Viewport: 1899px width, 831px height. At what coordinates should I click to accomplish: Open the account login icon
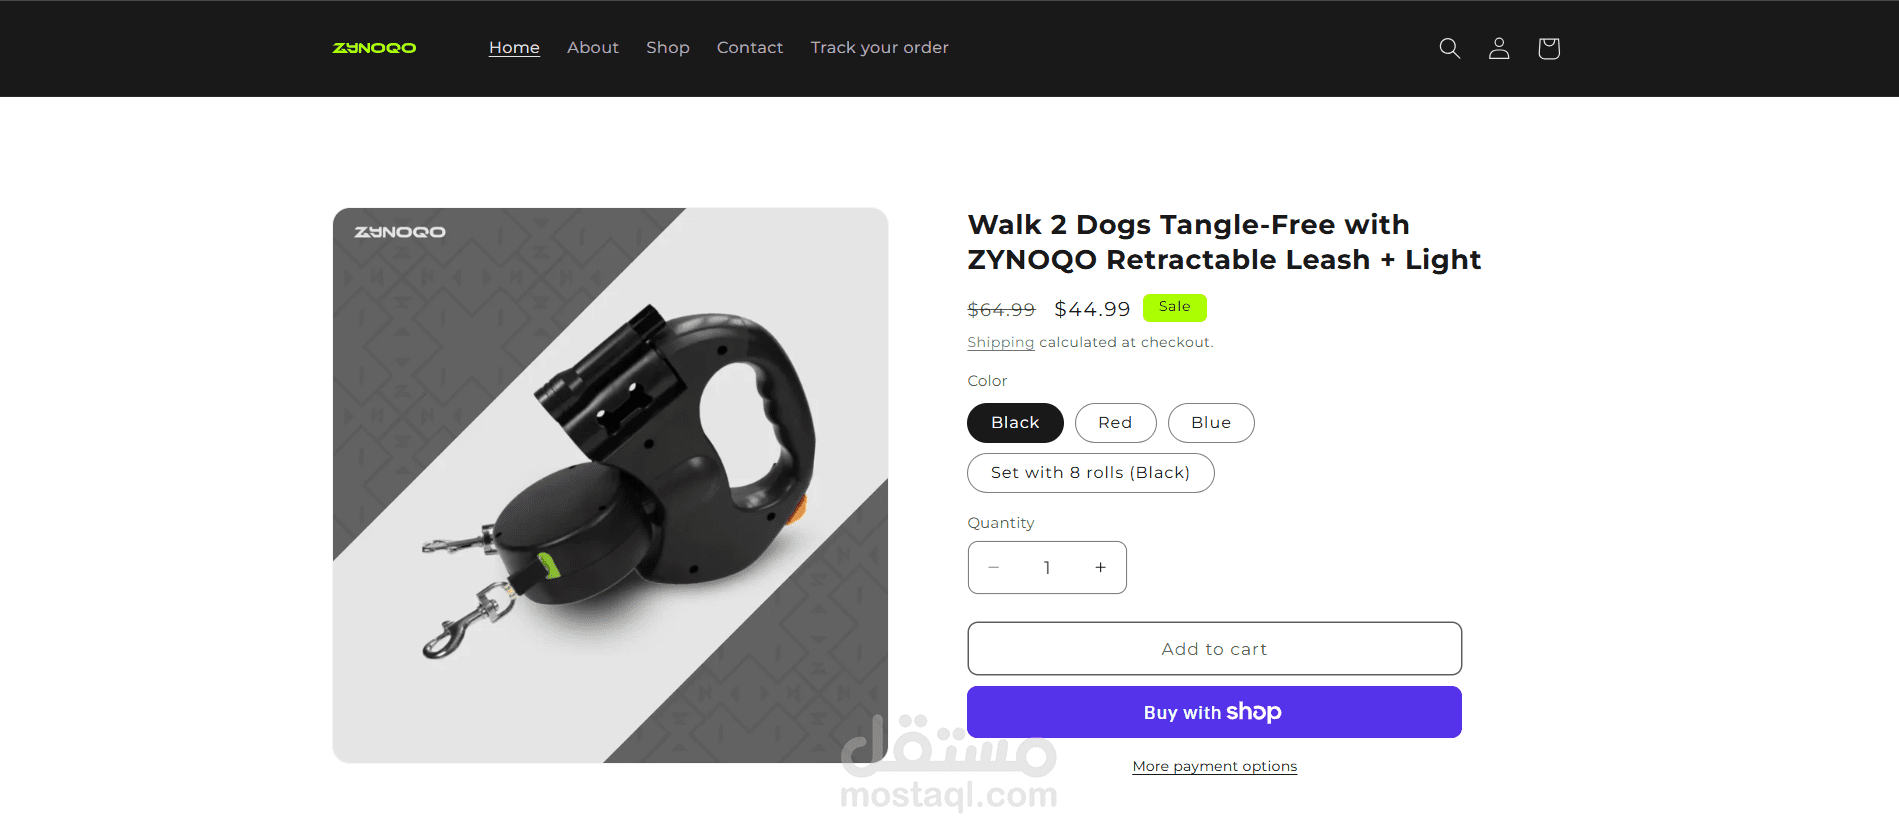(1499, 48)
